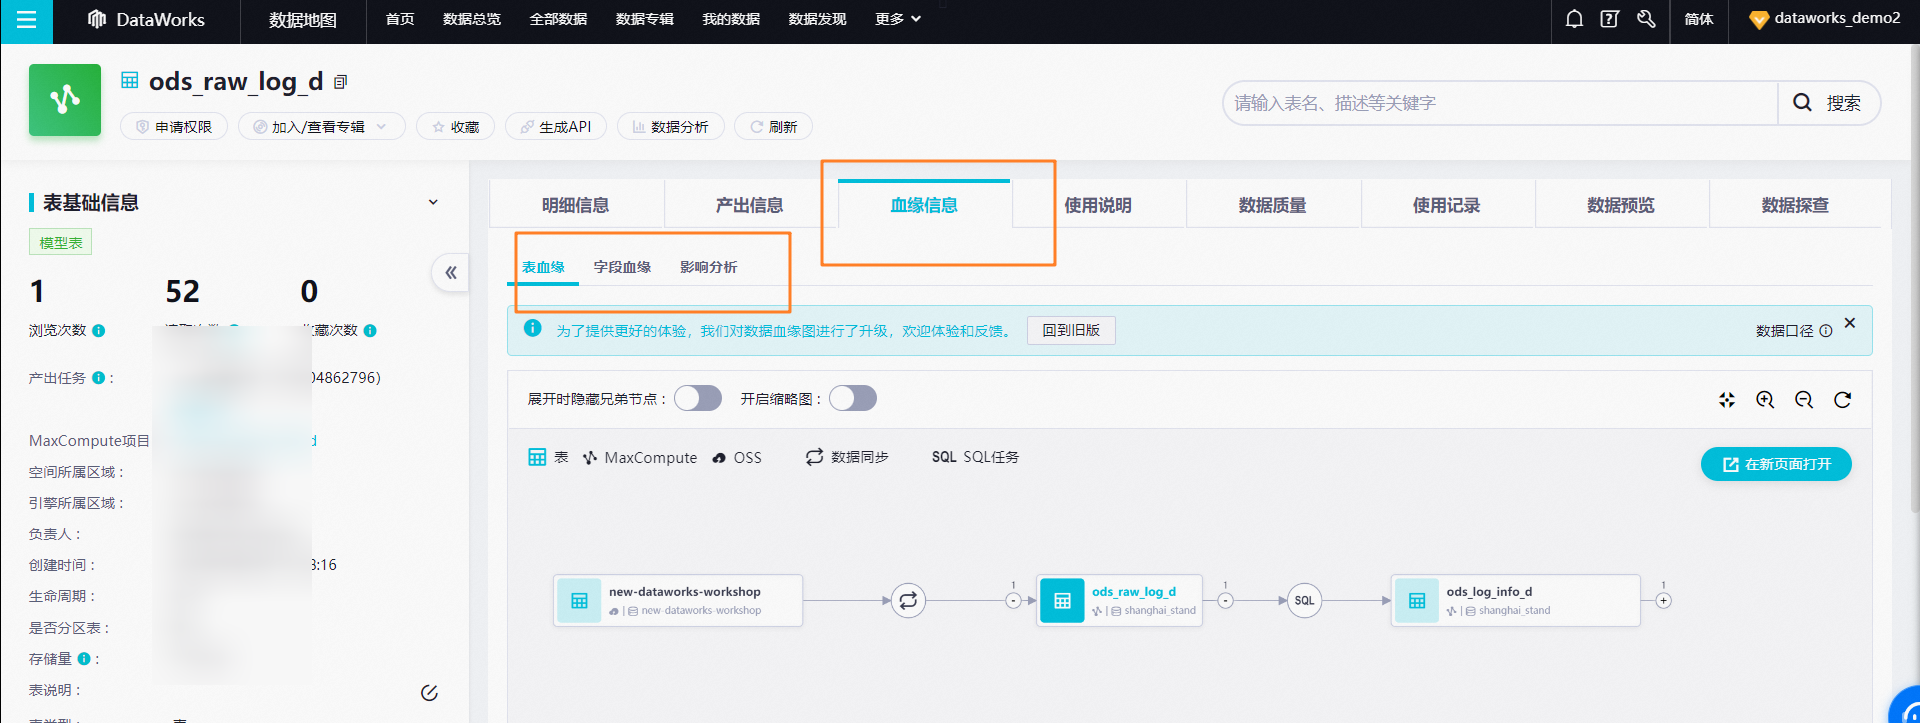1920x723 pixels.
Task: Click the 收藏 button
Action: 455,127
